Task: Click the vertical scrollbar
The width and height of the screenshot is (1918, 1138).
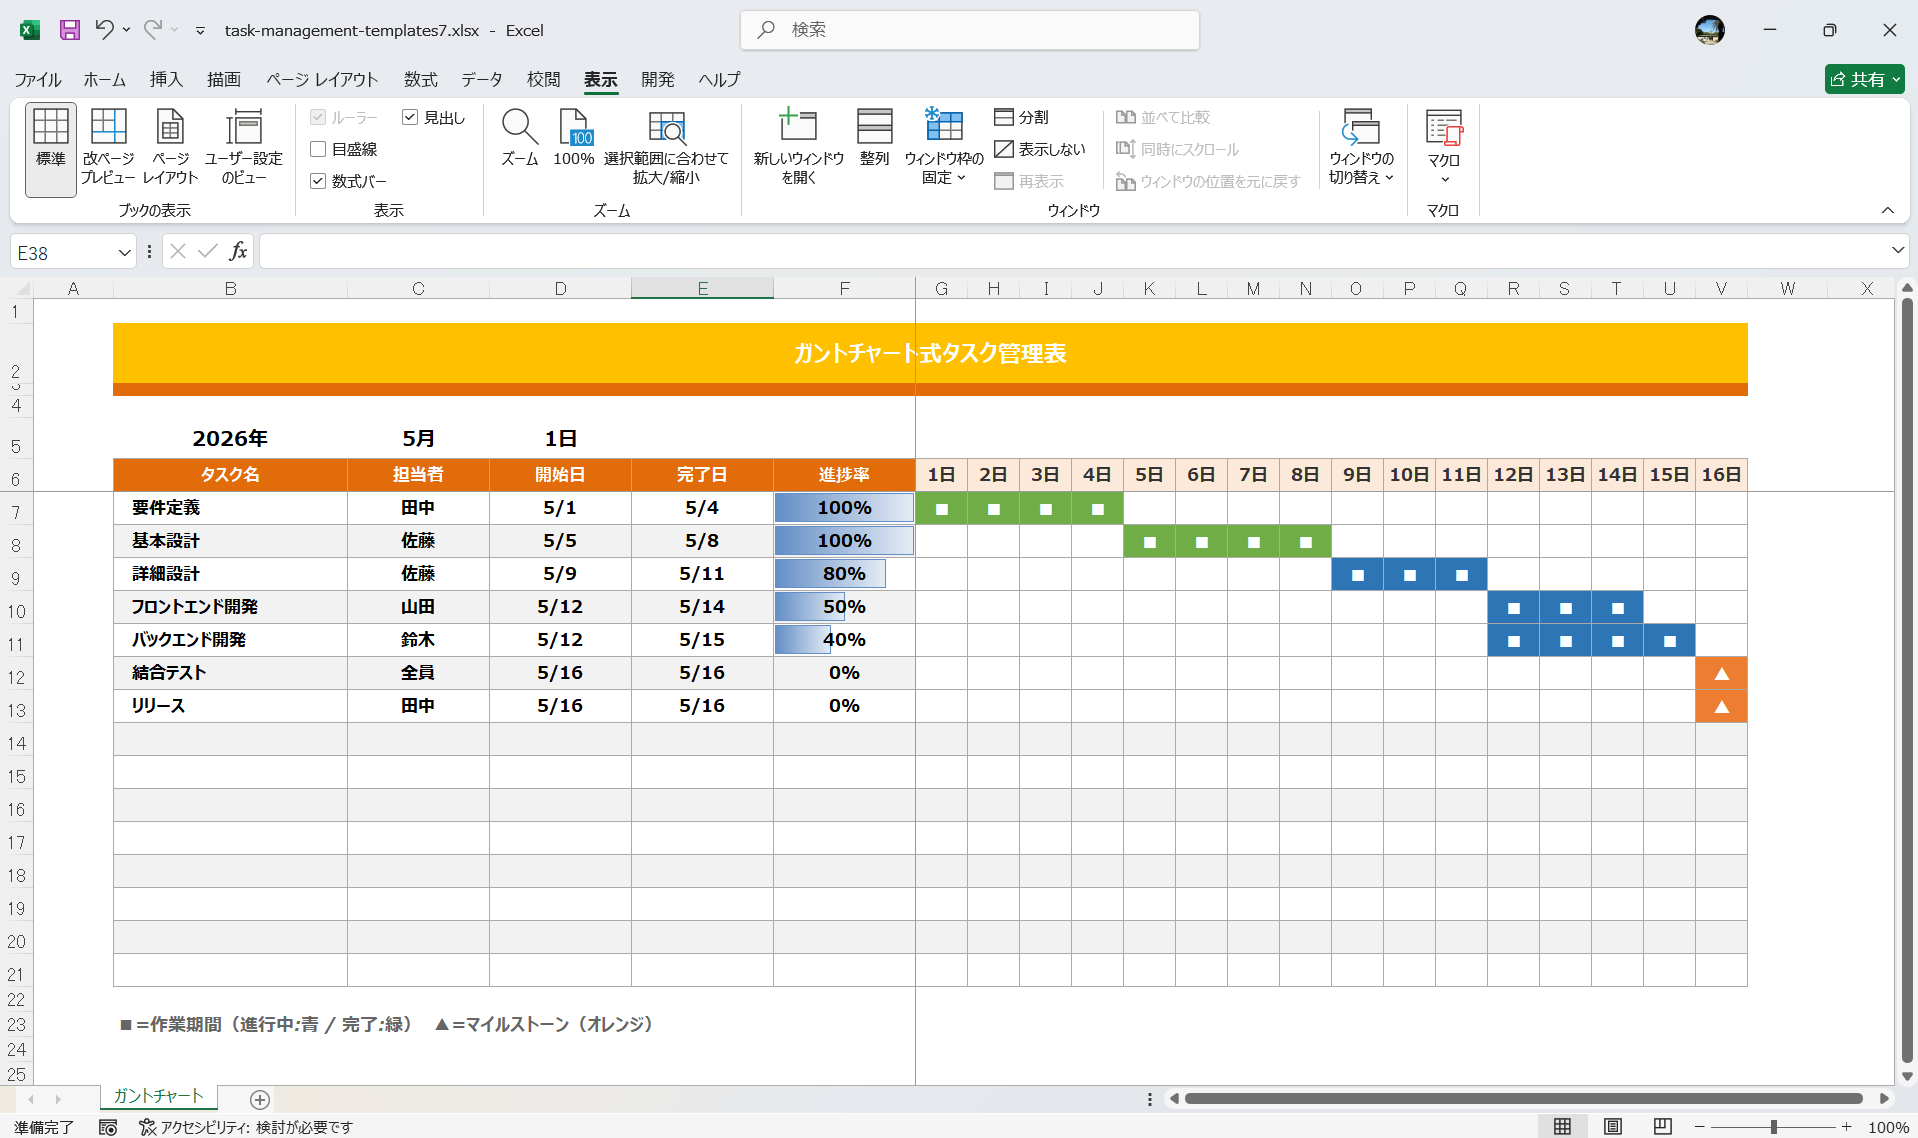Action: point(1907,680)
